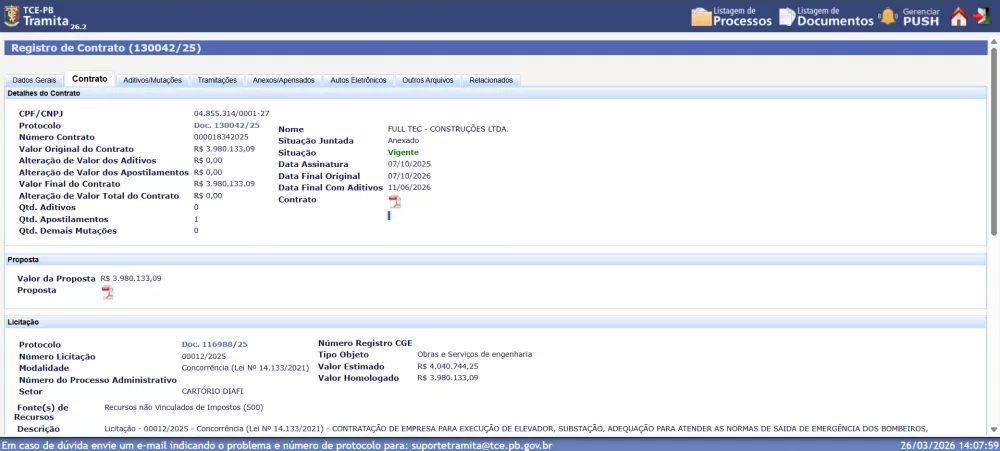Click the Licitação section header

(23, 322)
